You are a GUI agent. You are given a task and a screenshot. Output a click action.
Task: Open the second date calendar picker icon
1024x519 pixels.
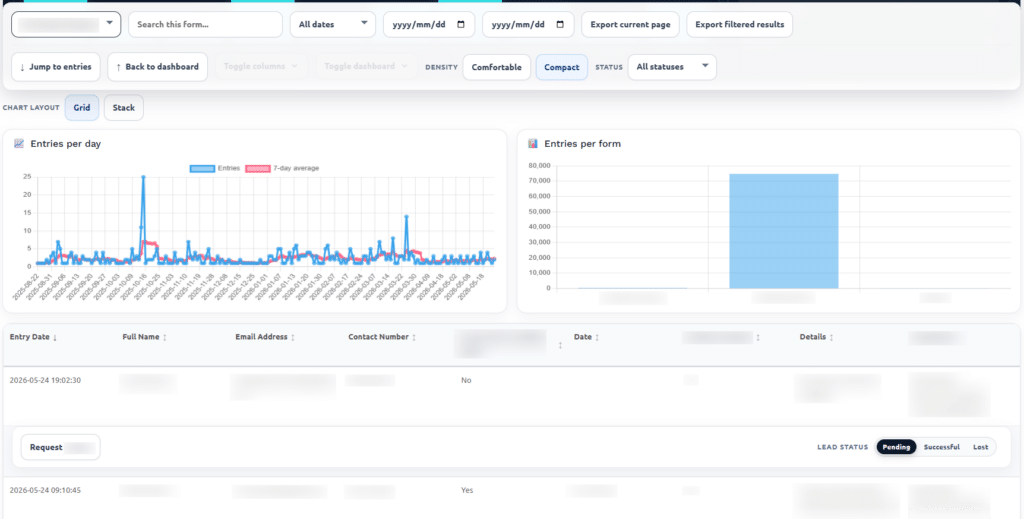[560, 25]
